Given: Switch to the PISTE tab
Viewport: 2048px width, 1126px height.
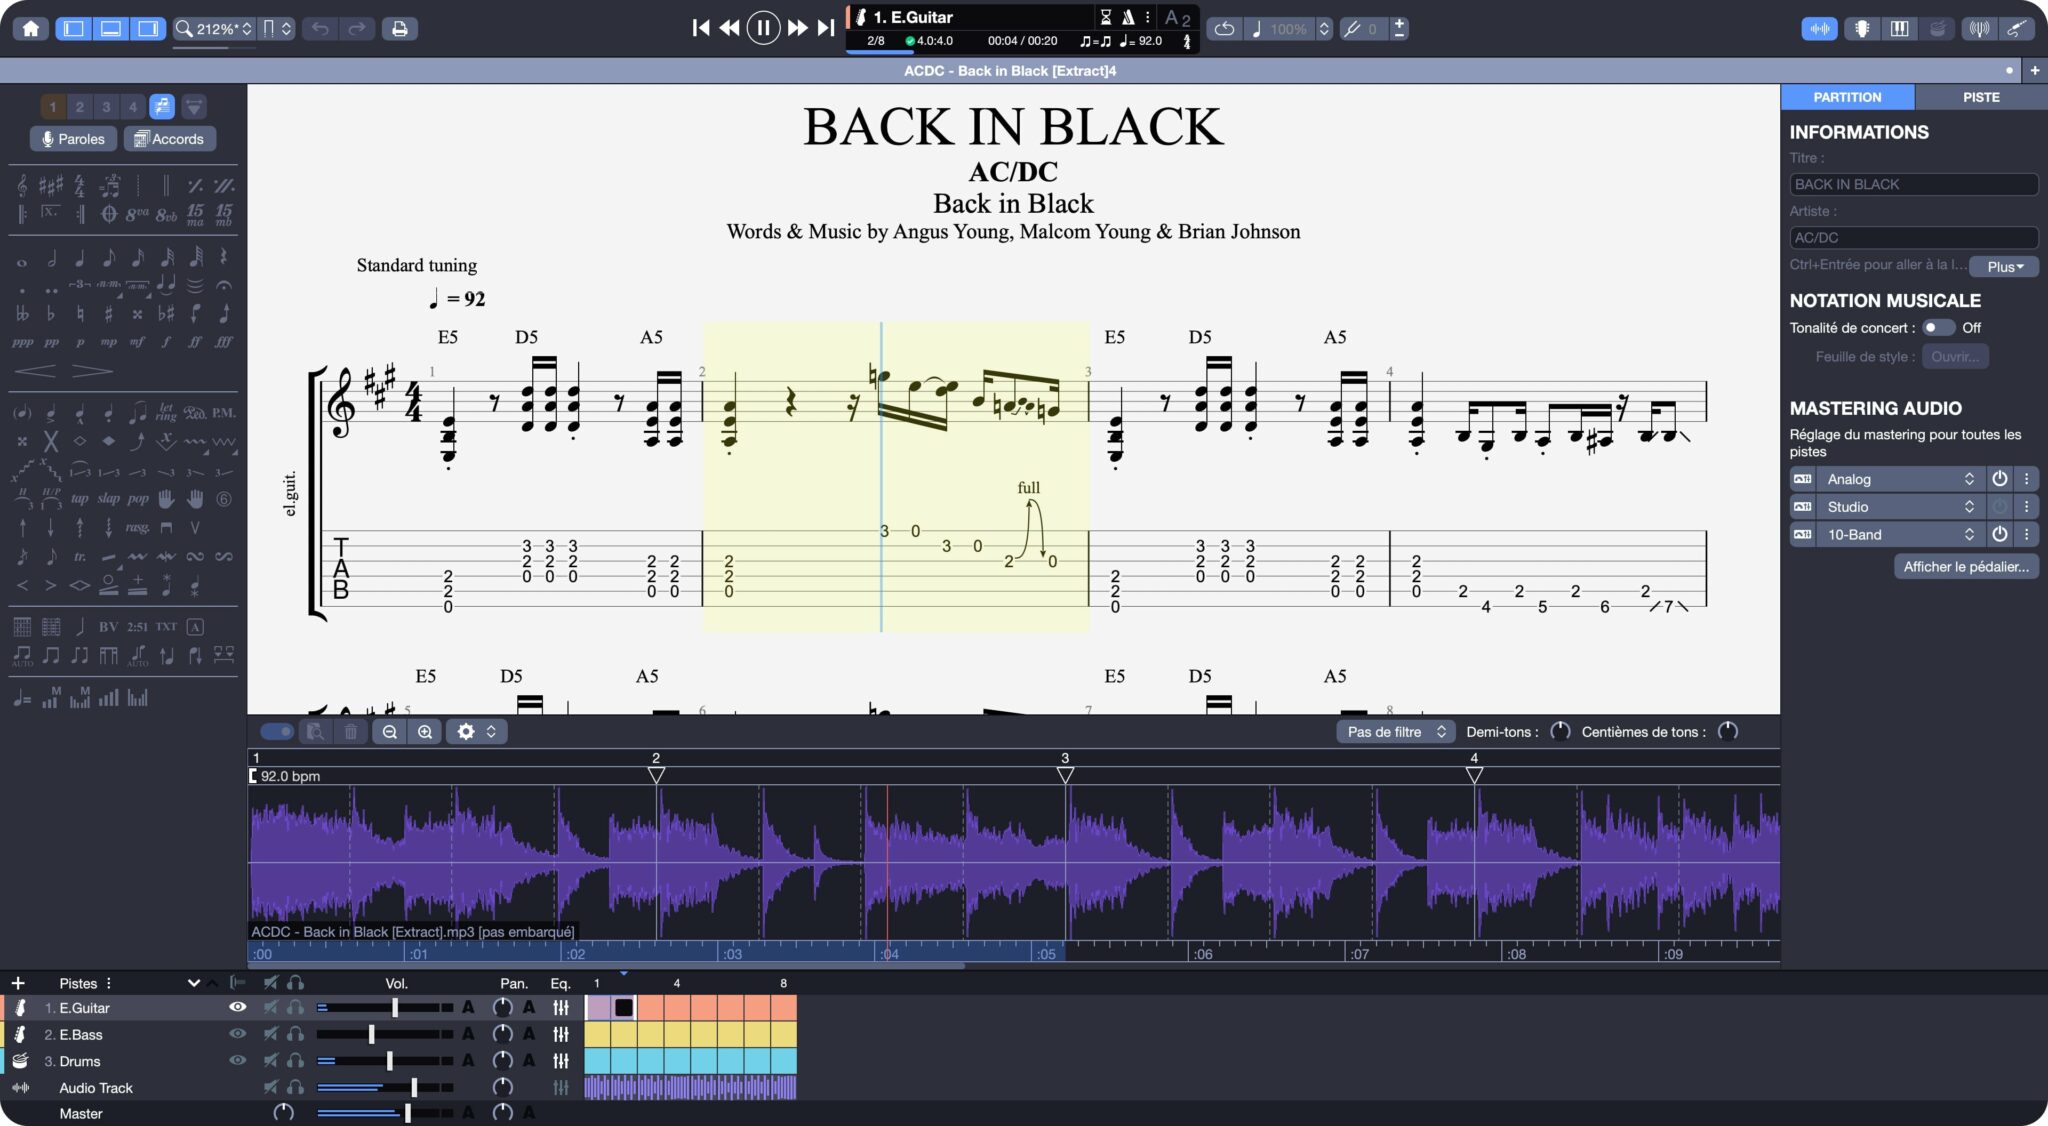Looking at the screenshot, I should pos(1981,96).
